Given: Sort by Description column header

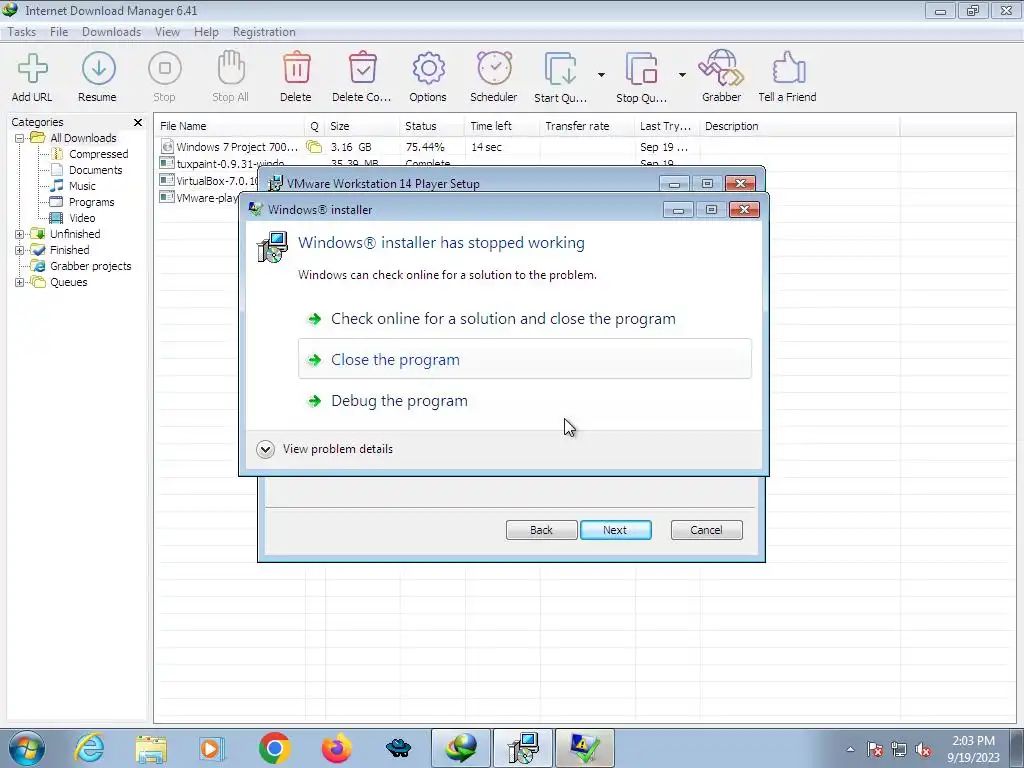Looking at the screenshot, I should point(799,126).
